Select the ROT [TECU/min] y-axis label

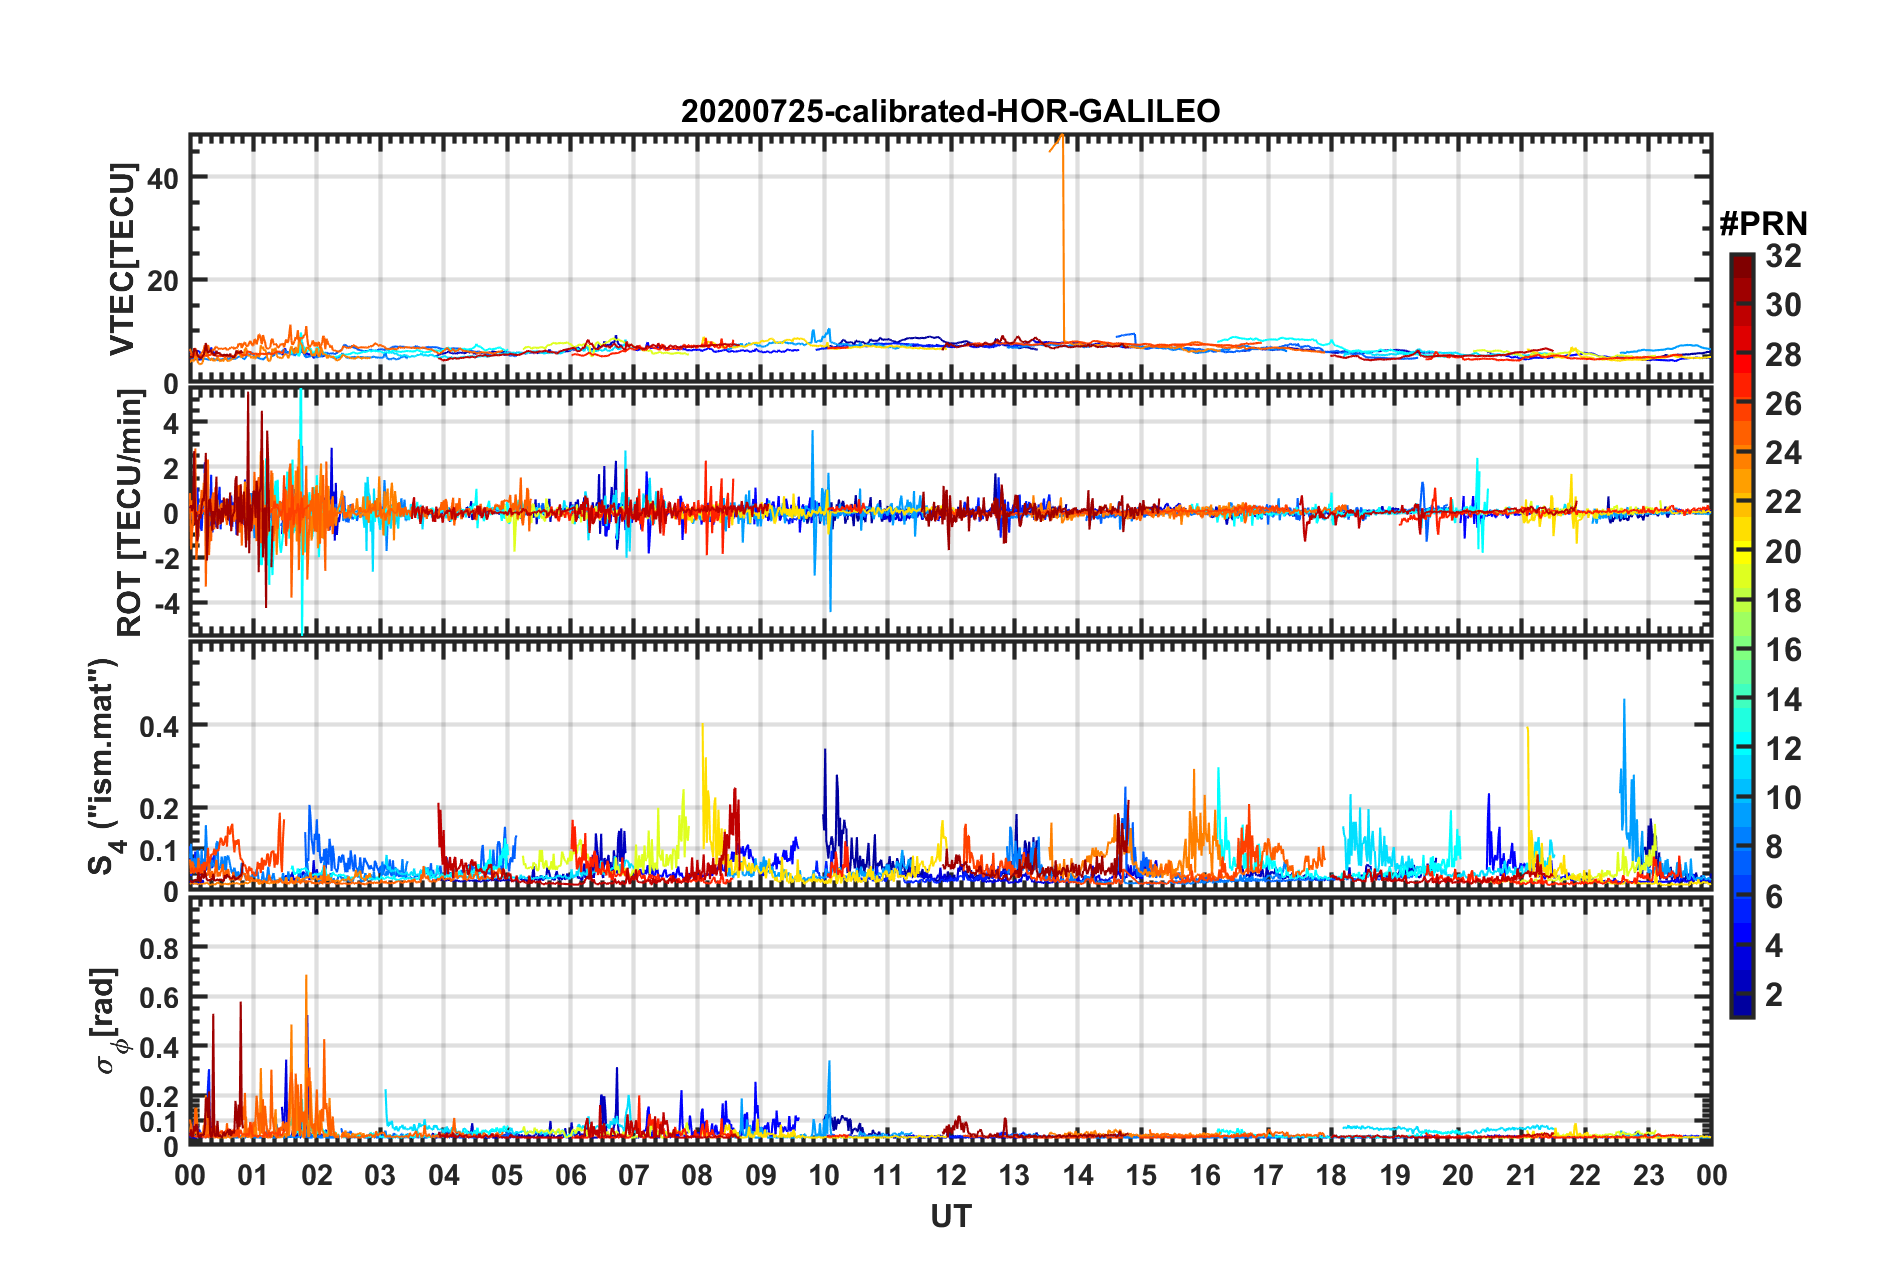tap(130, 513)
